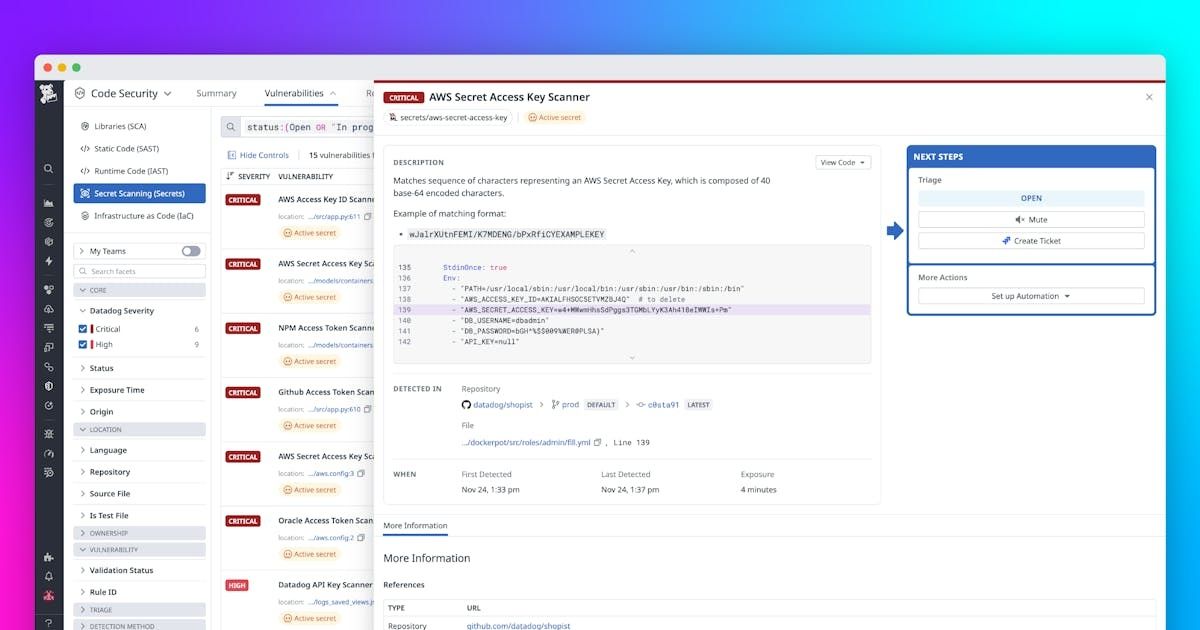The image size is (1200, 630).
Task: Uncheck the Critical severity checkbox
Action: 83,329
